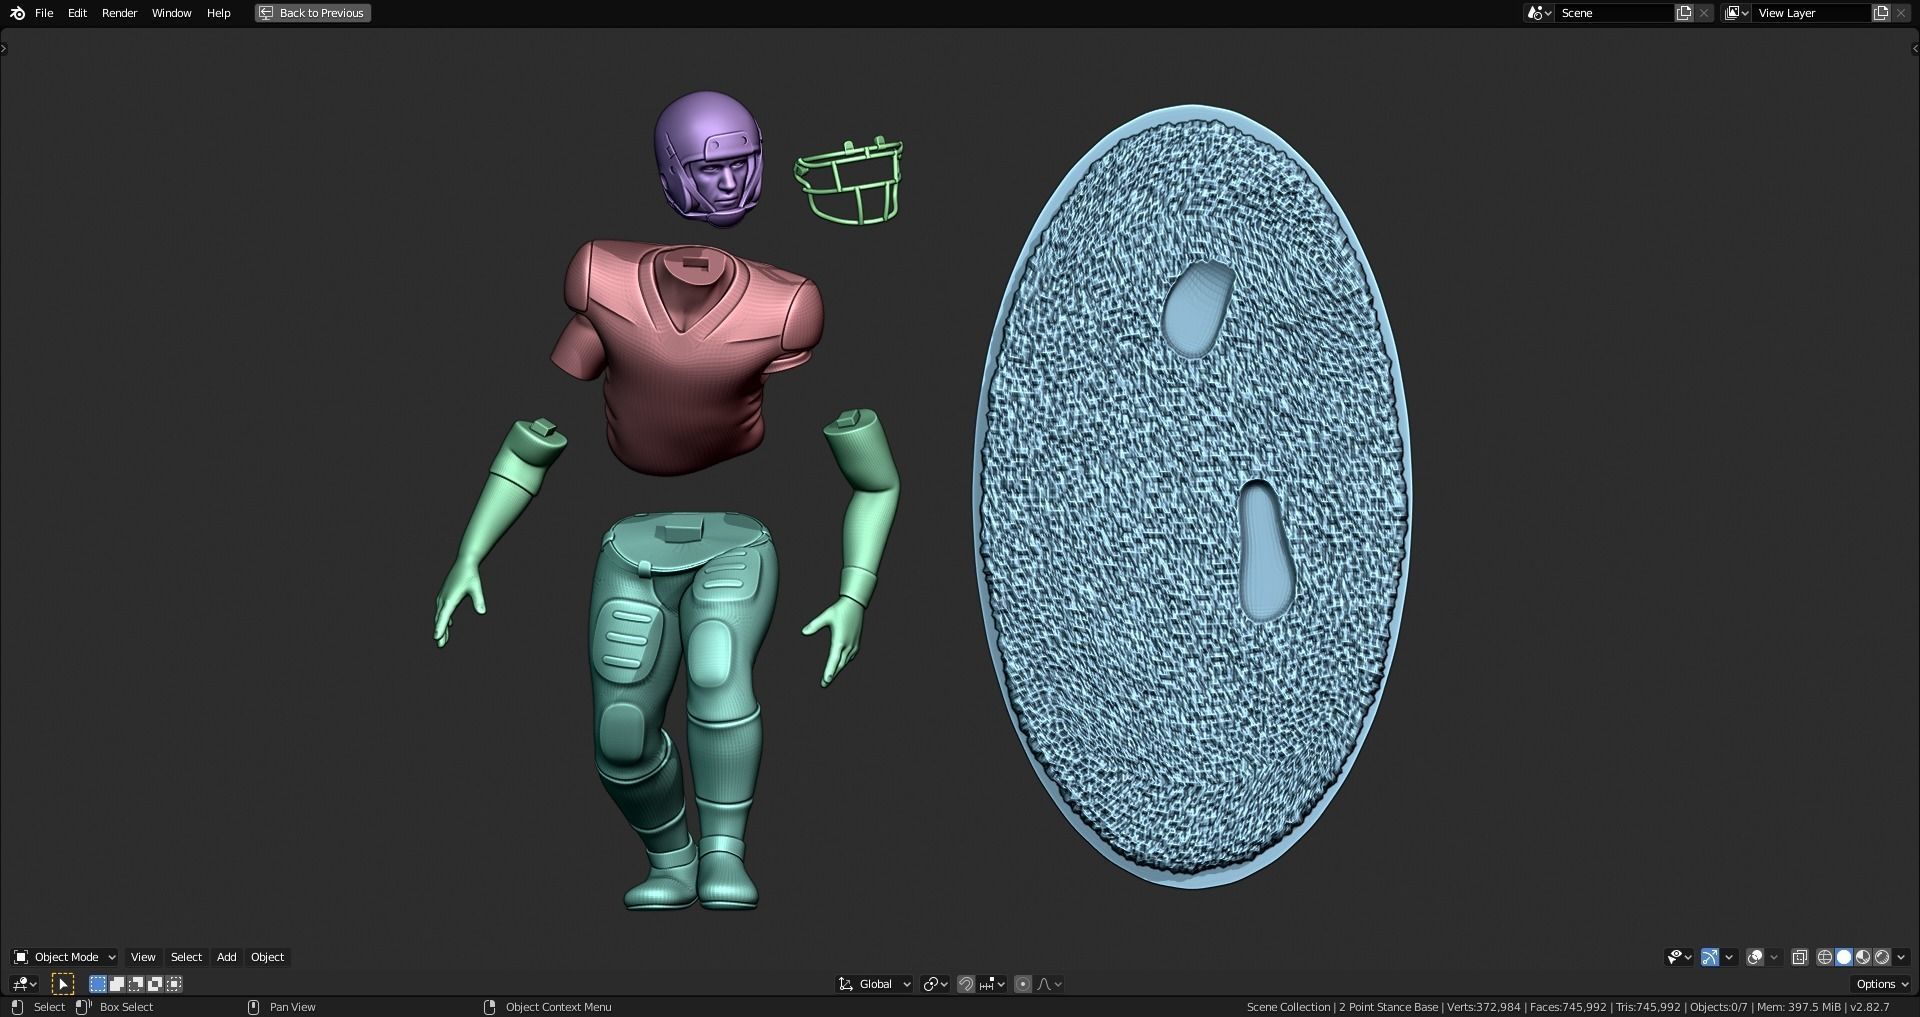Open the overlays options dropdown arrow

coord(1774,957)
